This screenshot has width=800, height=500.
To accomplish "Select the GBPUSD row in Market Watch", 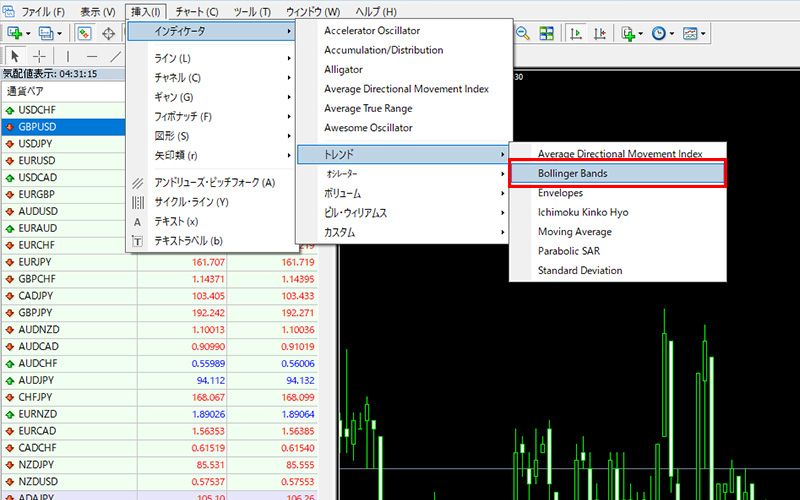I will coord(38,127).
